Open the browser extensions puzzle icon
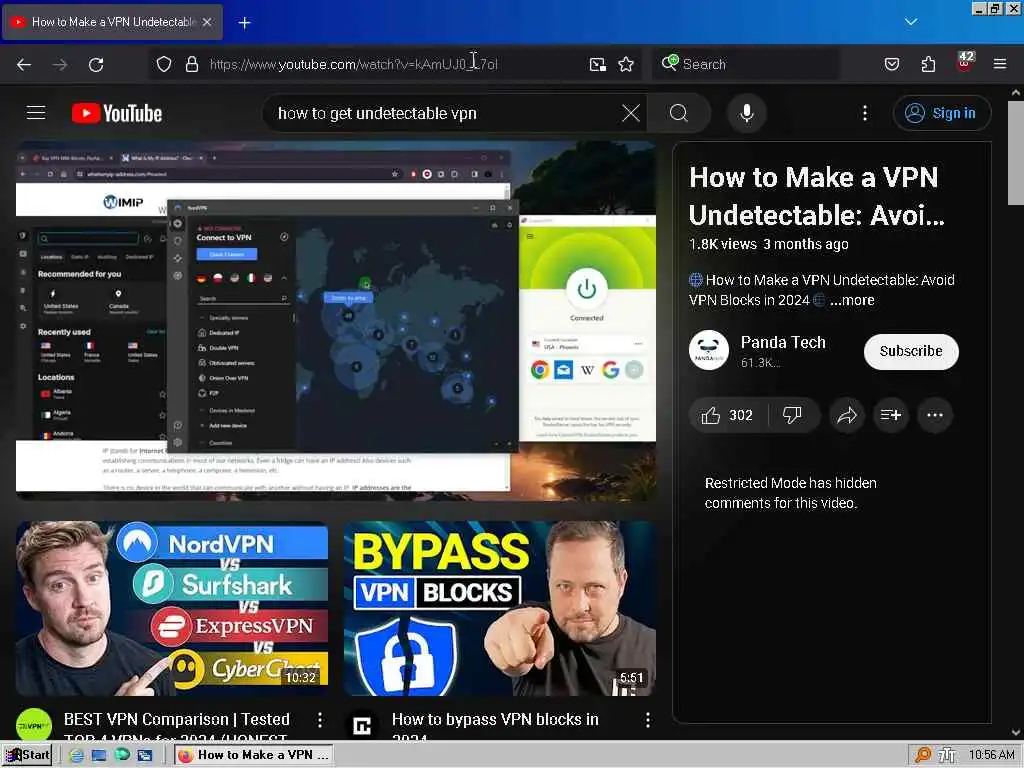The width and height of the screenshot is (1024, 768). click(928, 64)
